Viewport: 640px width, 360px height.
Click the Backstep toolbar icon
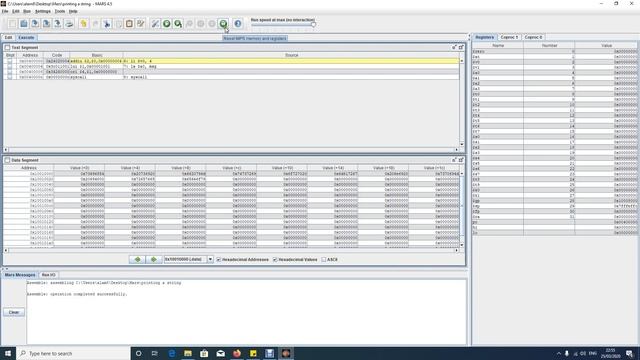pos(189,24)
